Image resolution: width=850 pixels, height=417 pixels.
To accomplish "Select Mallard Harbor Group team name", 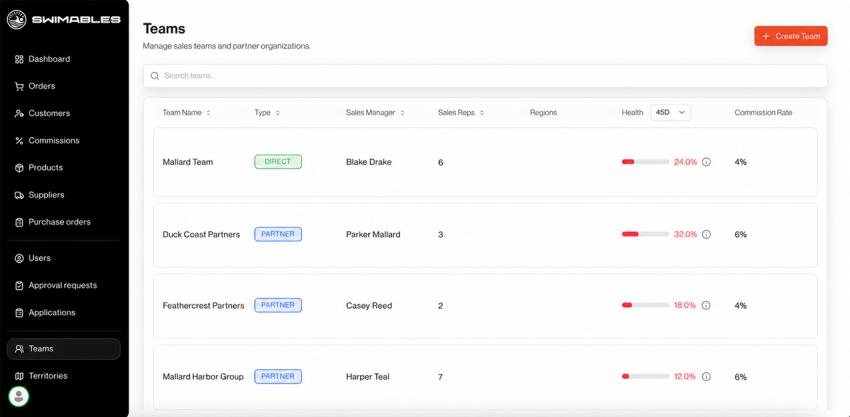I will click(203, 376).
